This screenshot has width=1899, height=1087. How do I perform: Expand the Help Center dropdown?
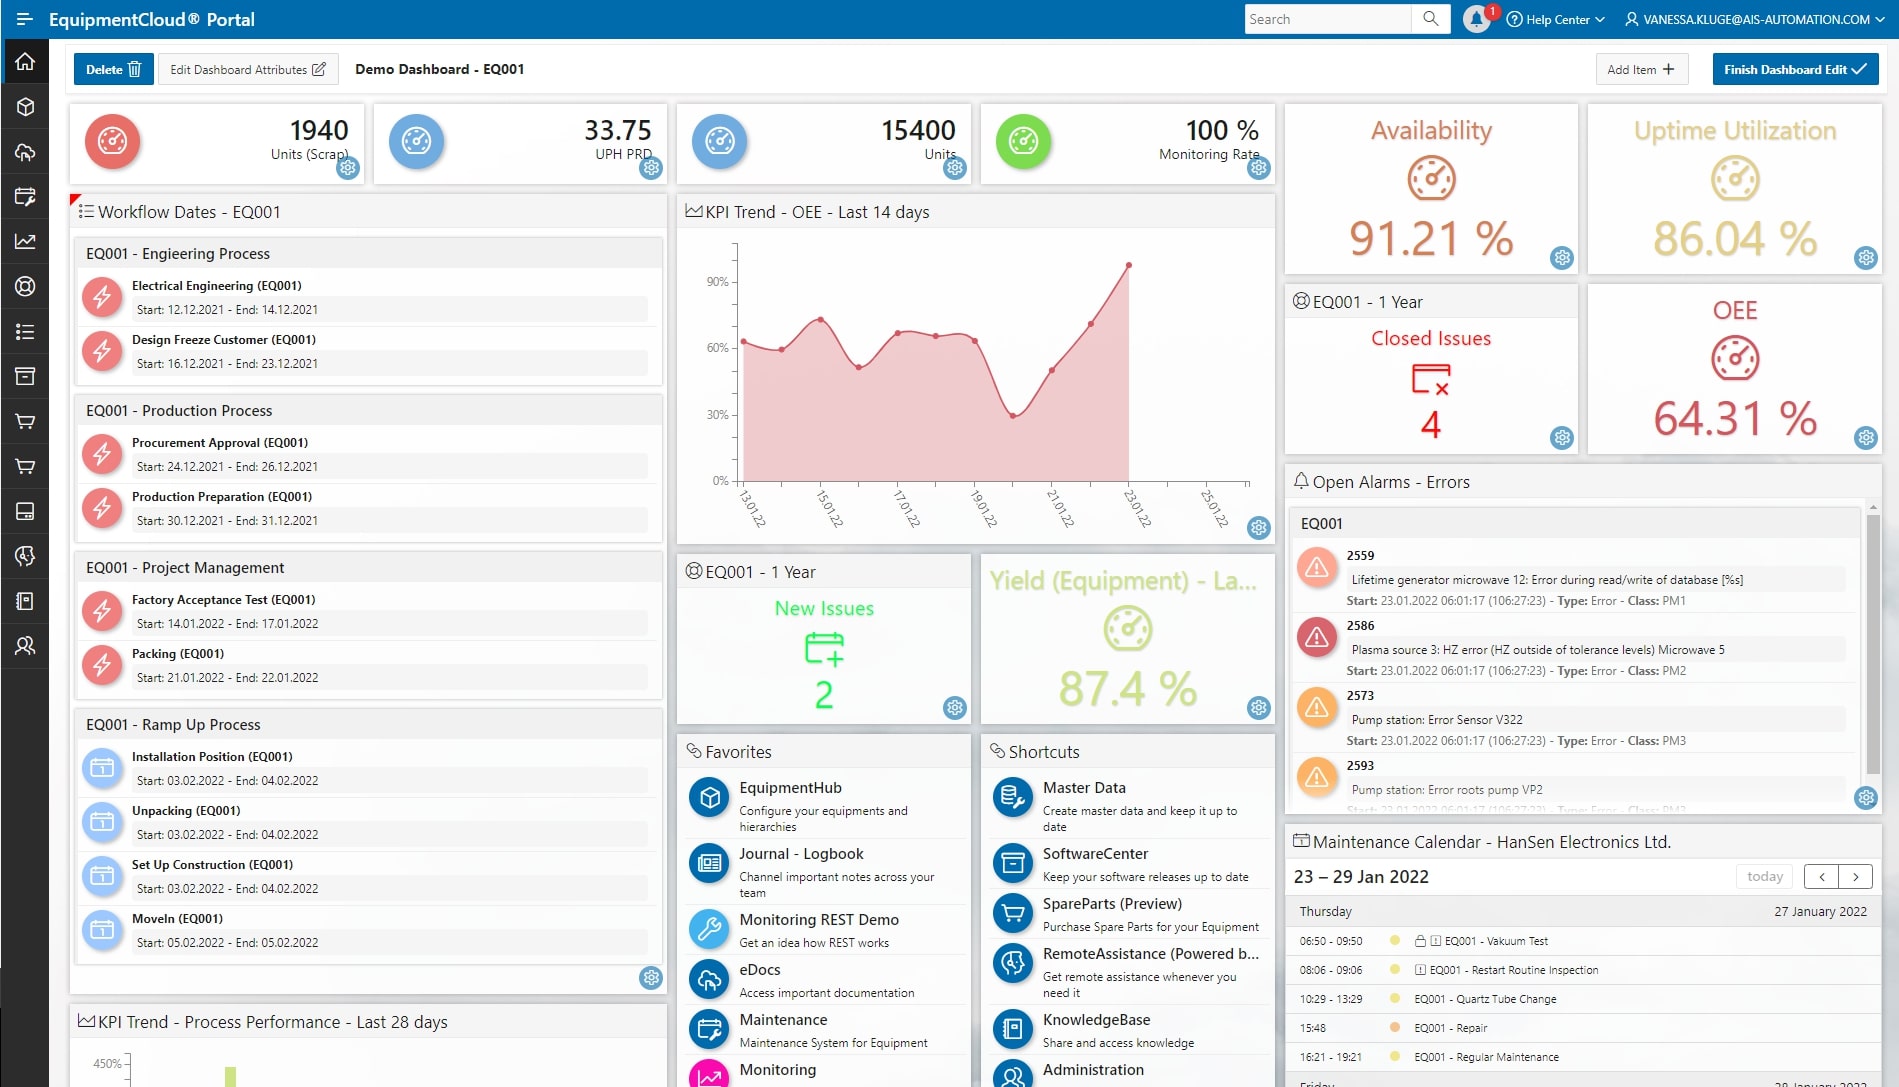(1556, 19)
